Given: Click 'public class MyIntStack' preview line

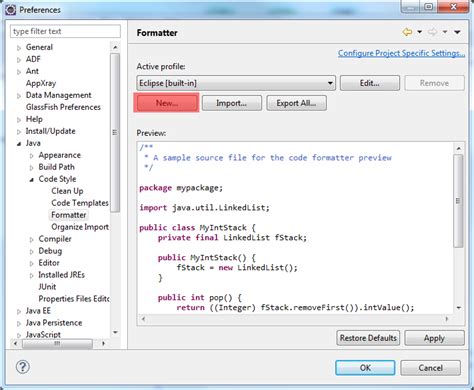Looking at the screenshot, I should [x=197, y=228].
